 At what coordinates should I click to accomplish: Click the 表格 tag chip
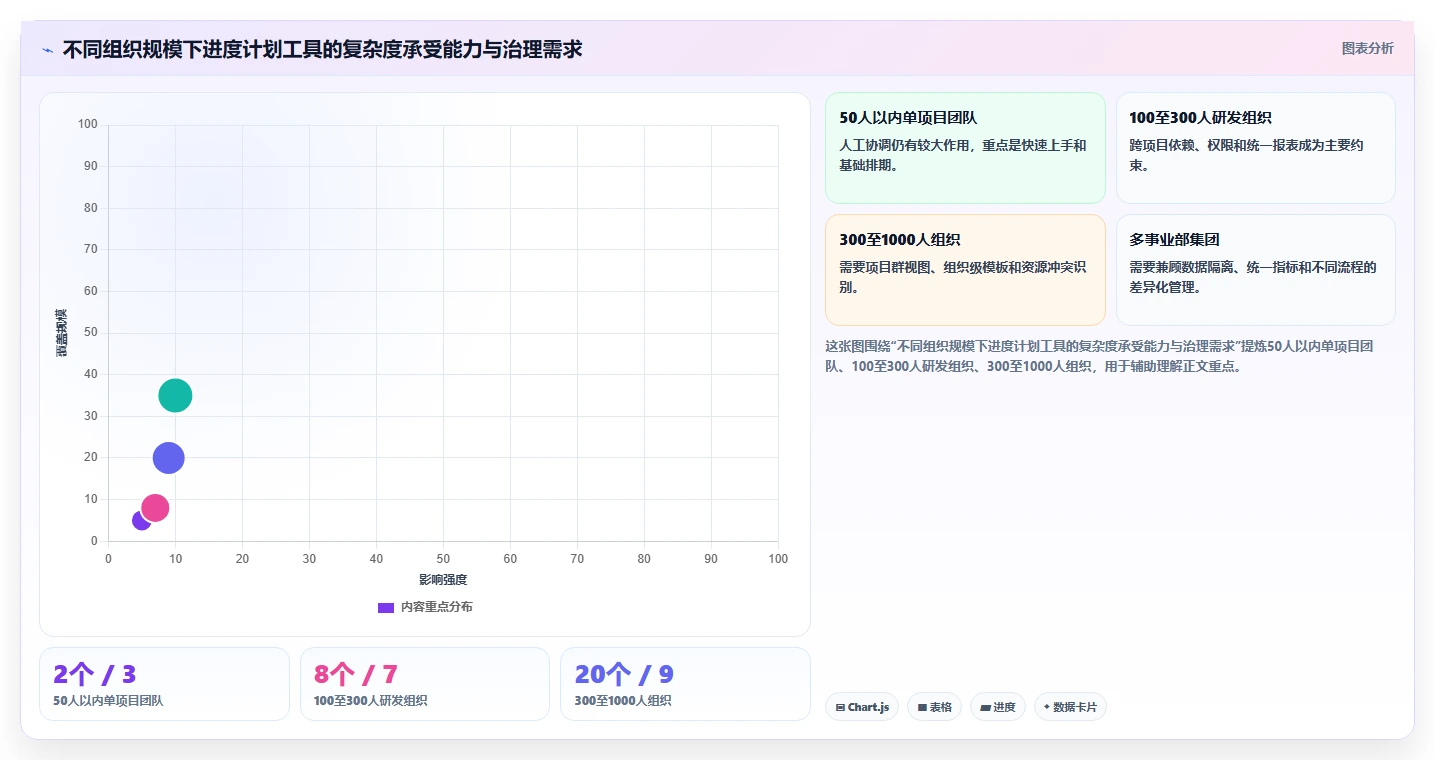click(x=934, y=707)
